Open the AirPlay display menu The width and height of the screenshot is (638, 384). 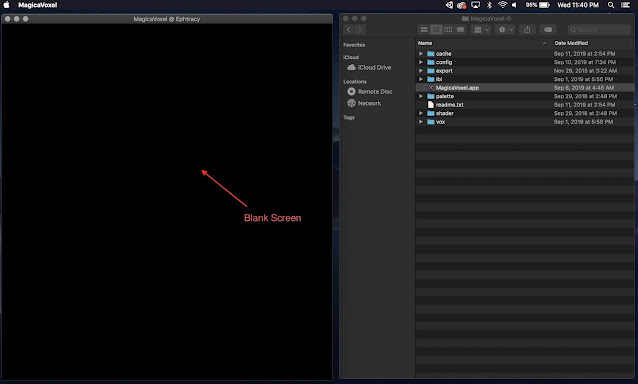coord(475,5)
